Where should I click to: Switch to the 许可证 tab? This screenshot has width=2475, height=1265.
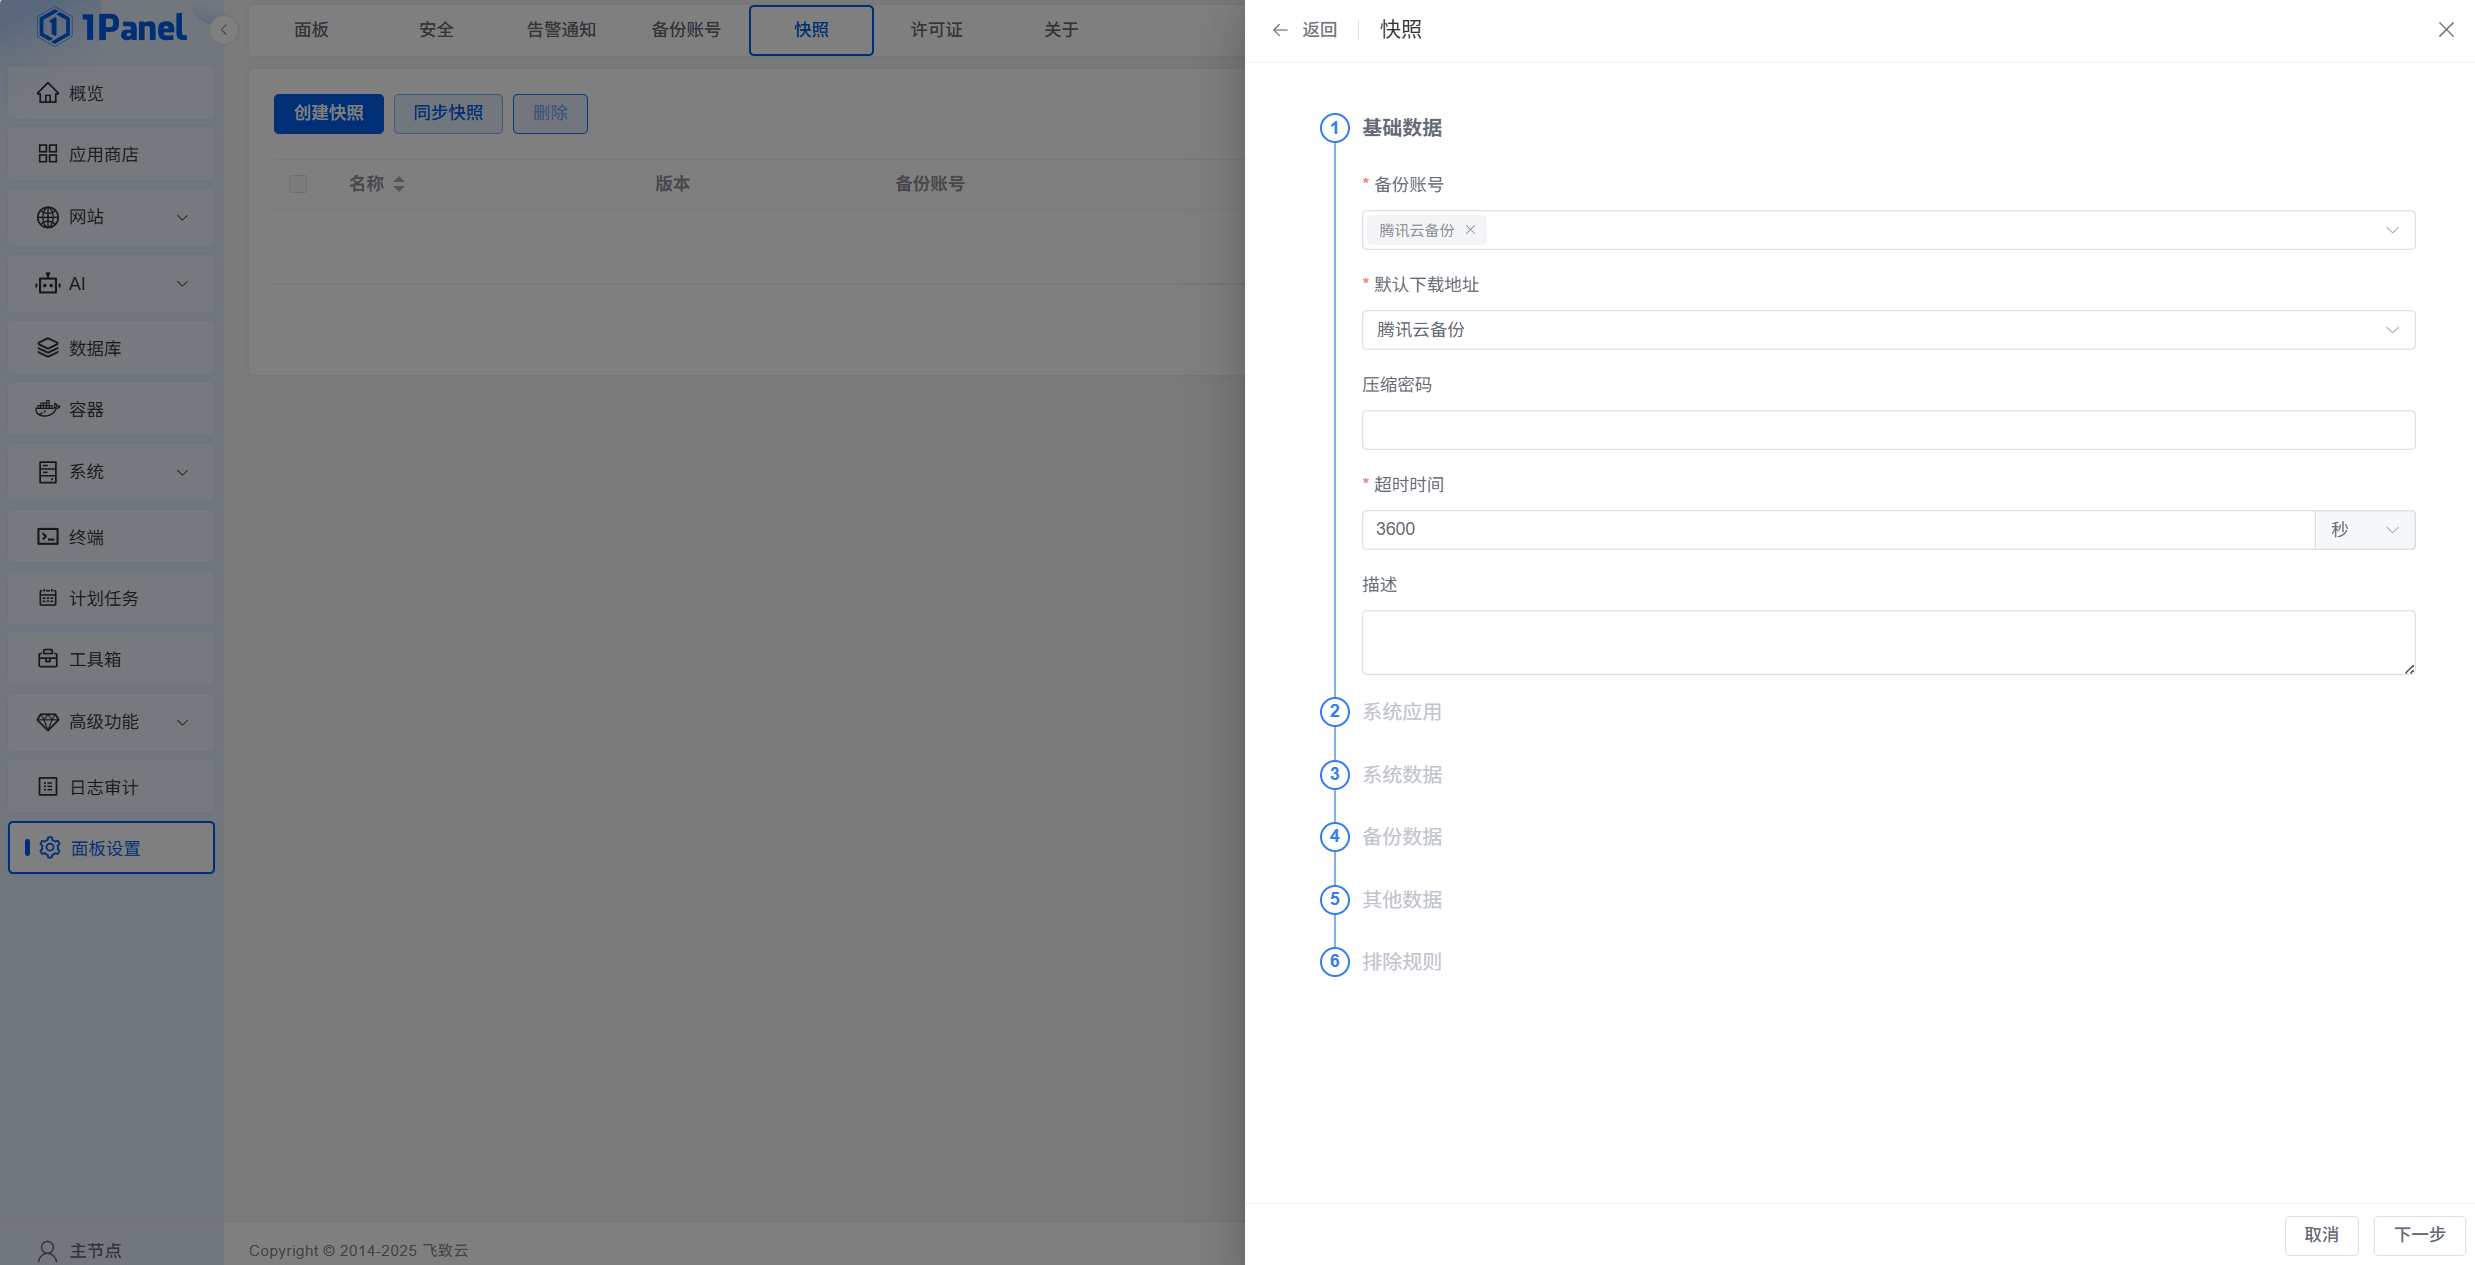[x=936, y=30]
